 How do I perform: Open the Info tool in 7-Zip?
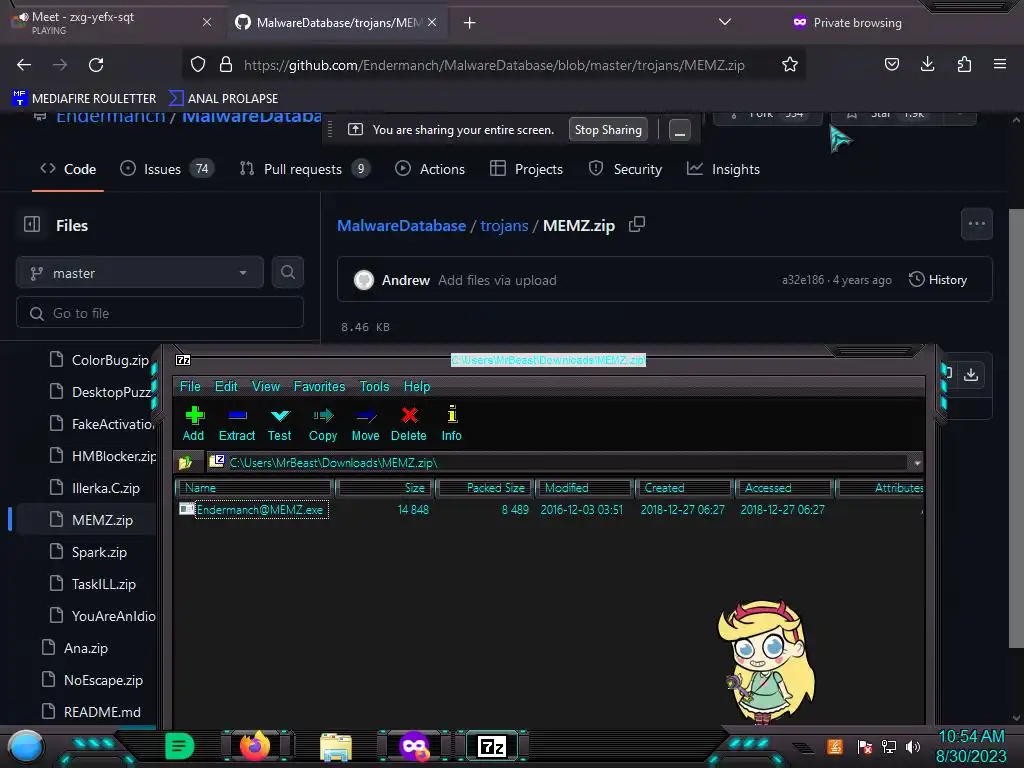point(451,423)
